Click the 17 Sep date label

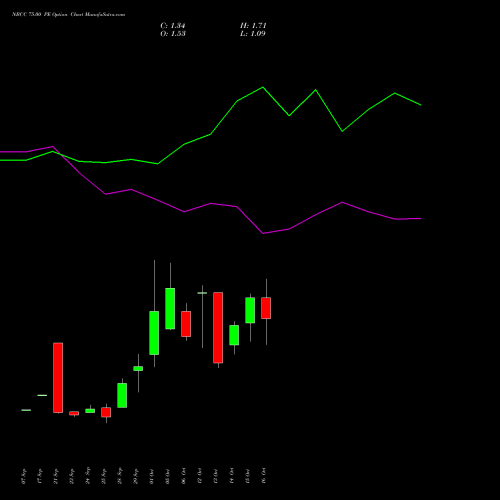40,476
